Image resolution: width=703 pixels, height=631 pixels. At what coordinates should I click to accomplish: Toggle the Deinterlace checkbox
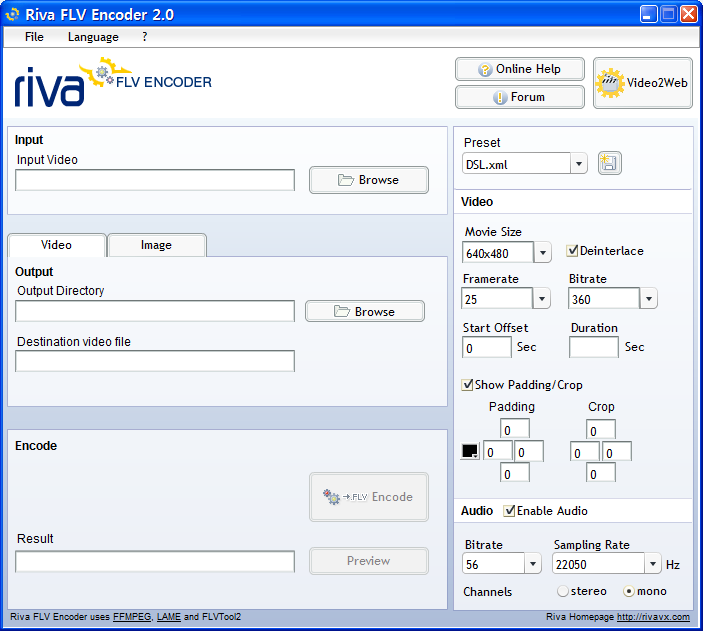(x=572, y=251)
